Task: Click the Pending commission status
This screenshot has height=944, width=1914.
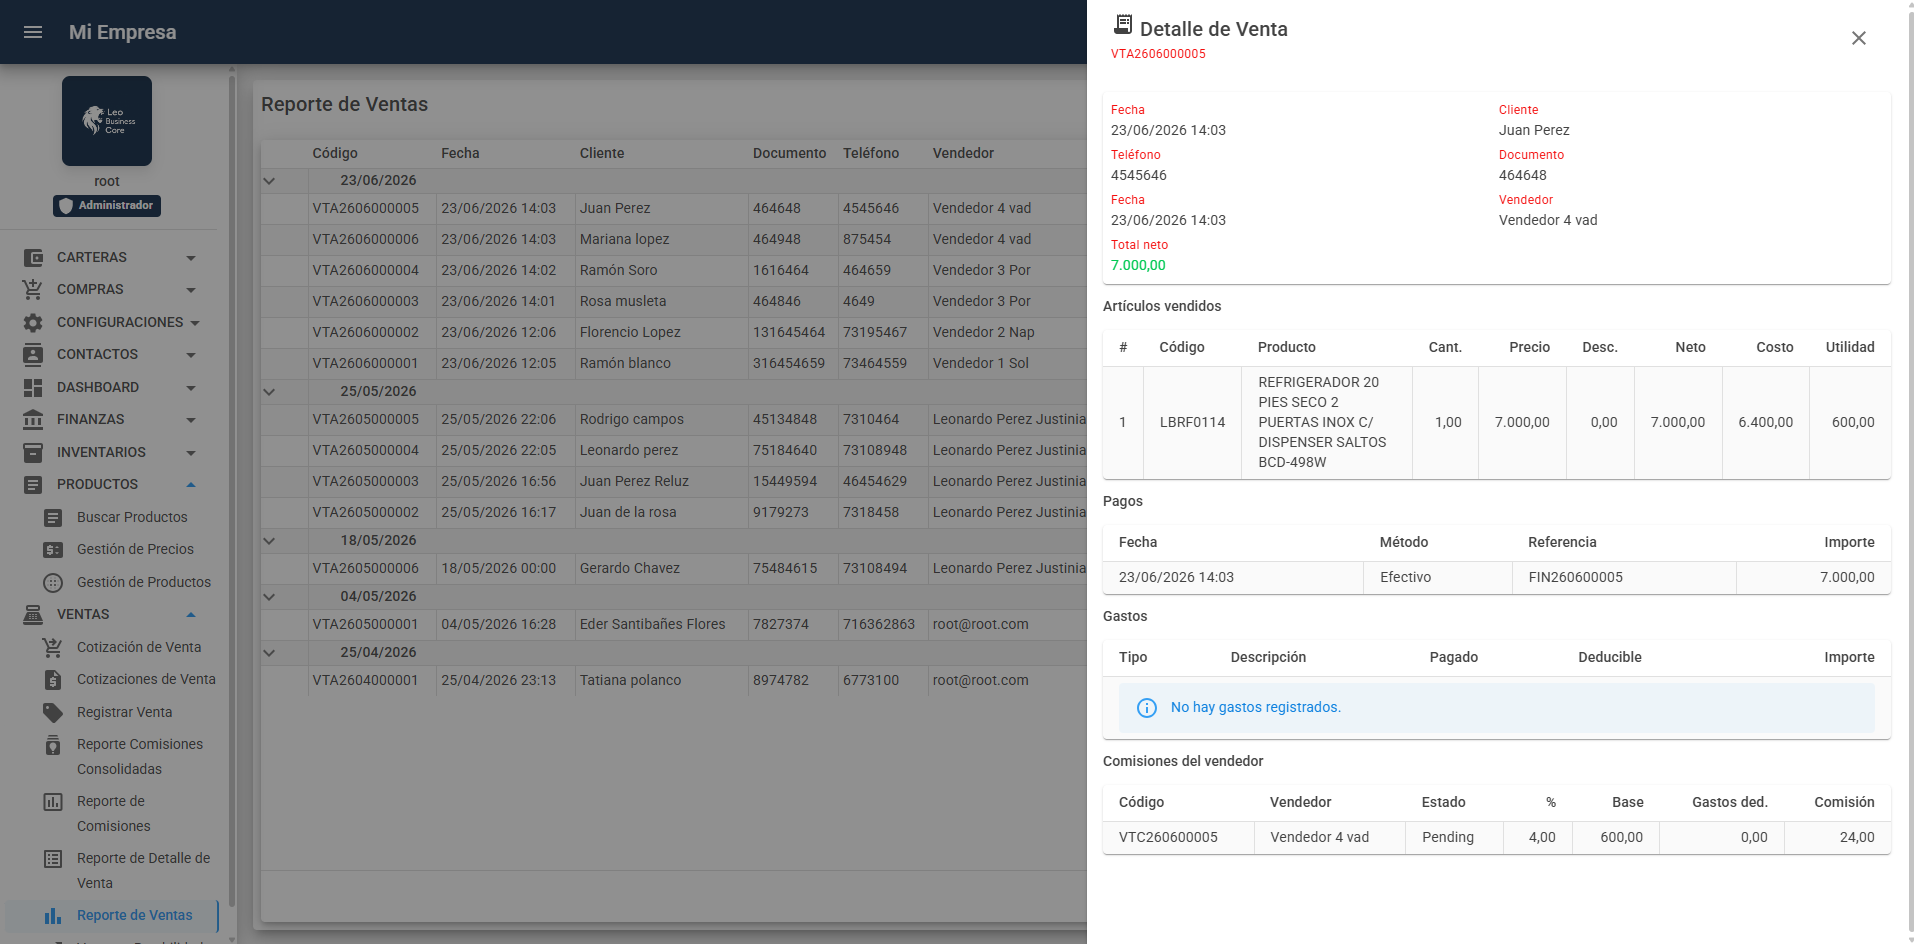Action: point(1448,838)
